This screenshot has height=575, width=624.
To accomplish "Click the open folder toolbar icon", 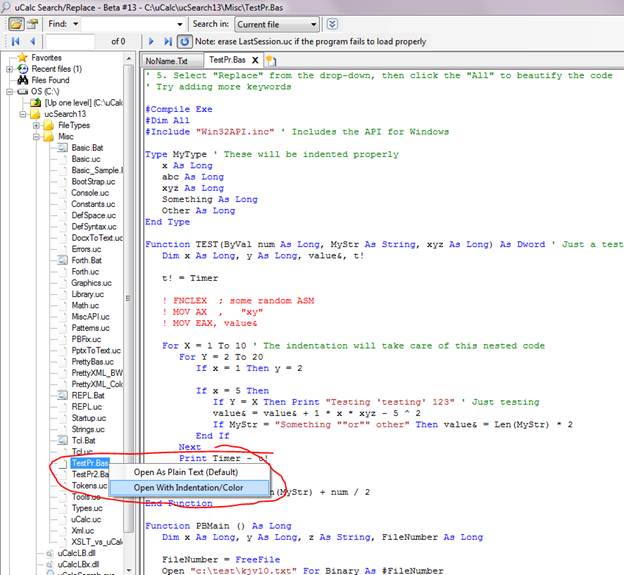I will point(14,23).
